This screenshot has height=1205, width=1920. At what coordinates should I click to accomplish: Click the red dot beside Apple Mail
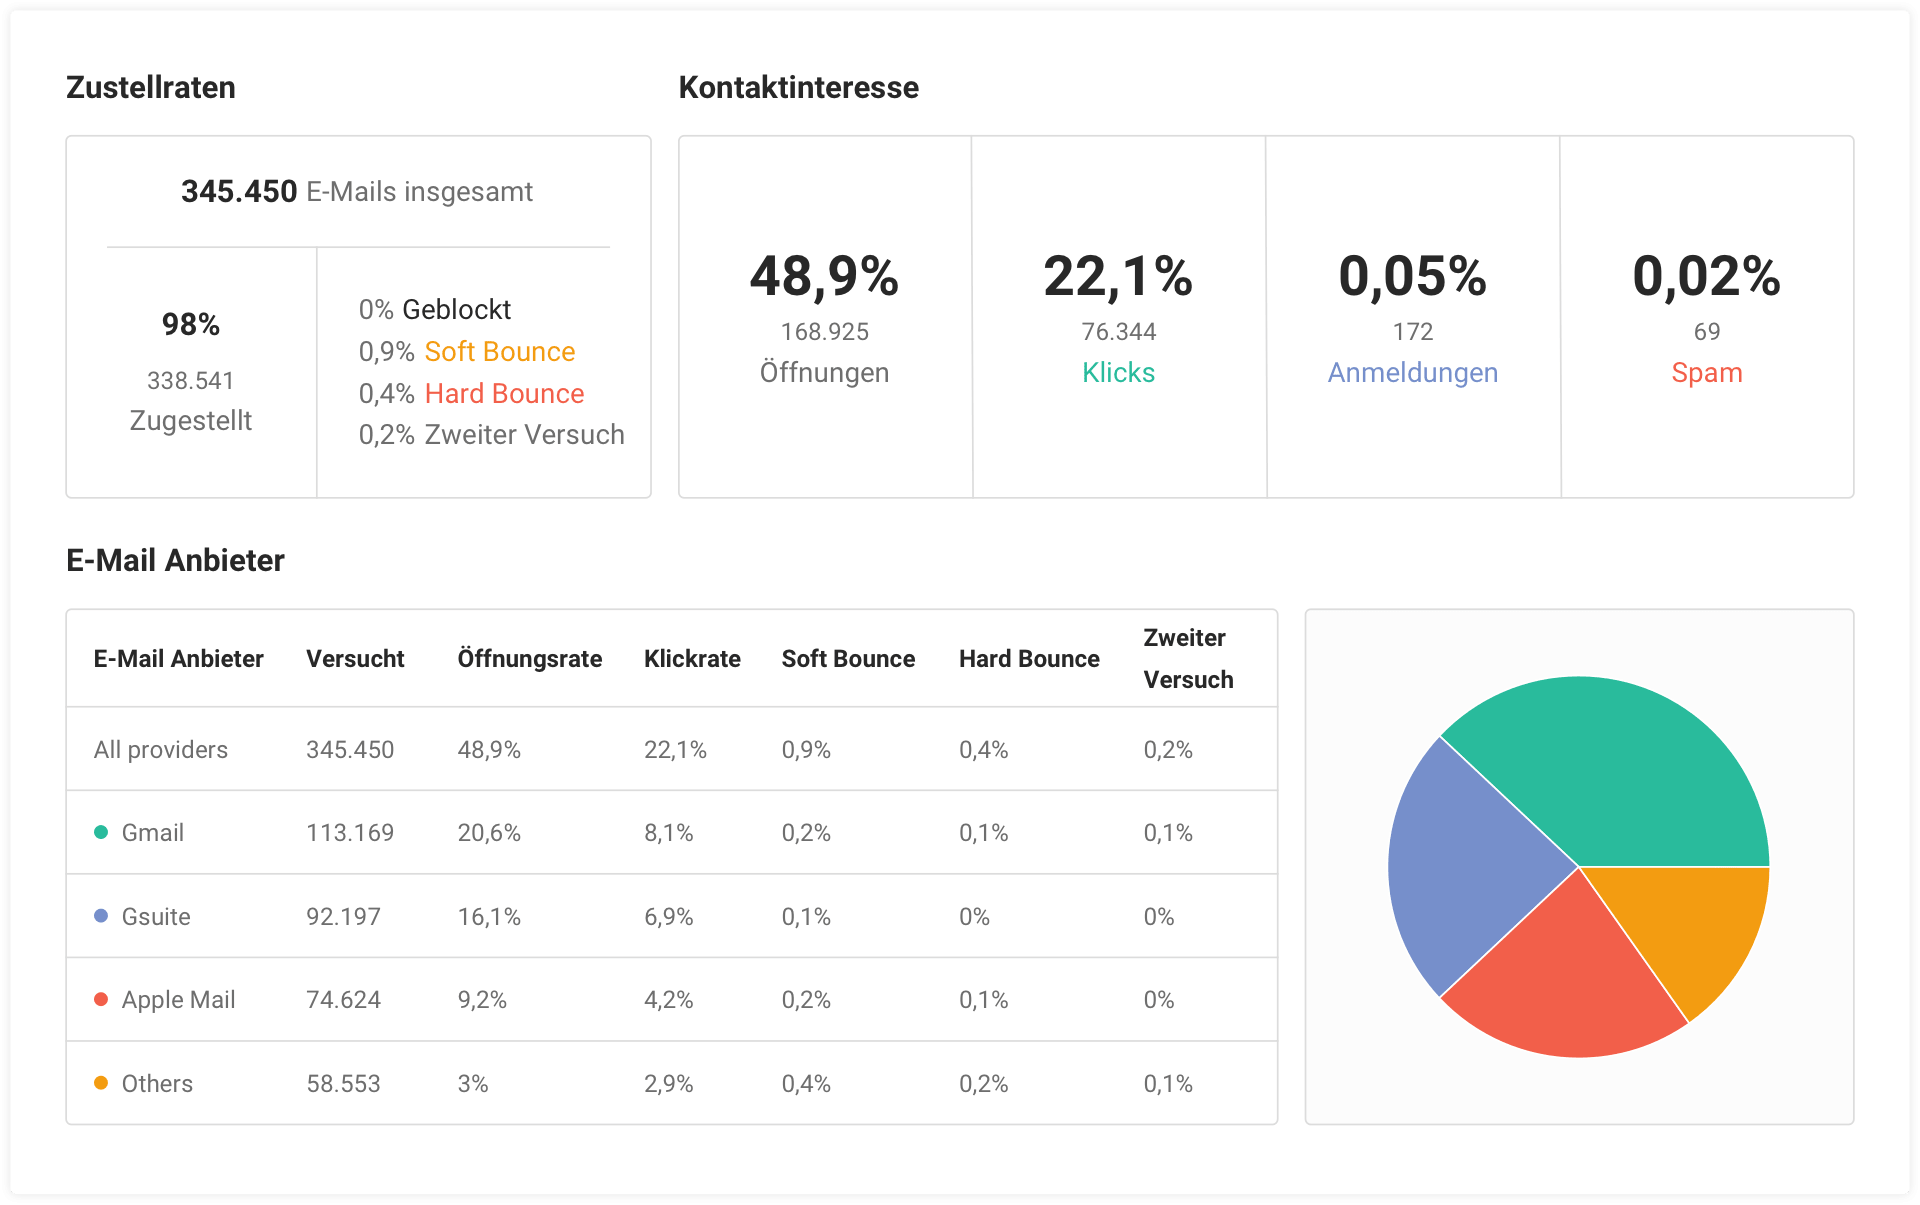[x=101, y=999]
